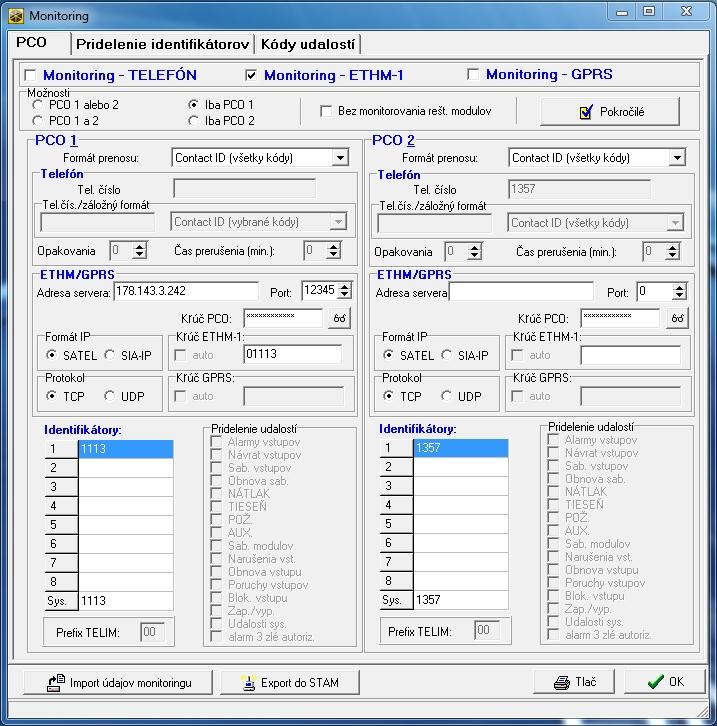717x726 pixels.
Task: Select UDP protocol for PCO 2
Action: [447, 396]
